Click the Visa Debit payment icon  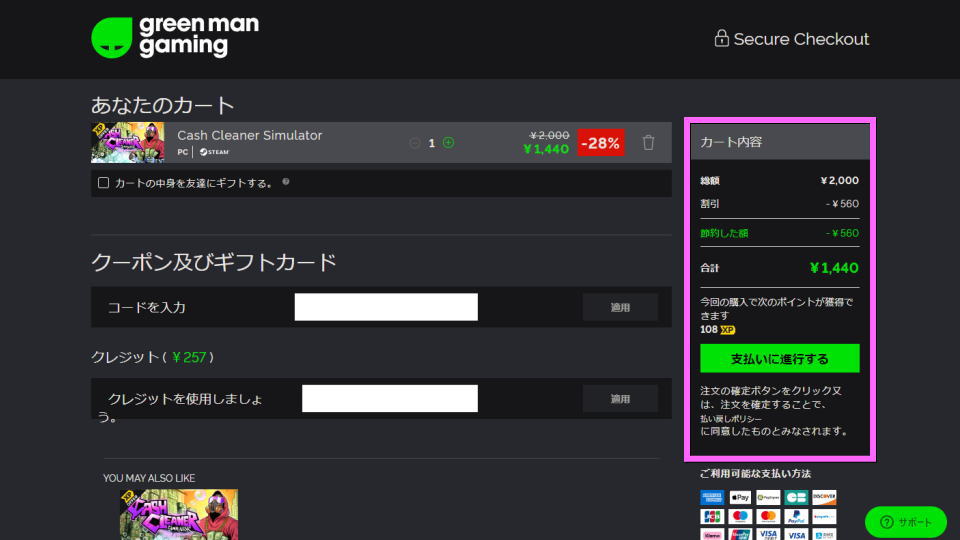tap(768, 534)
